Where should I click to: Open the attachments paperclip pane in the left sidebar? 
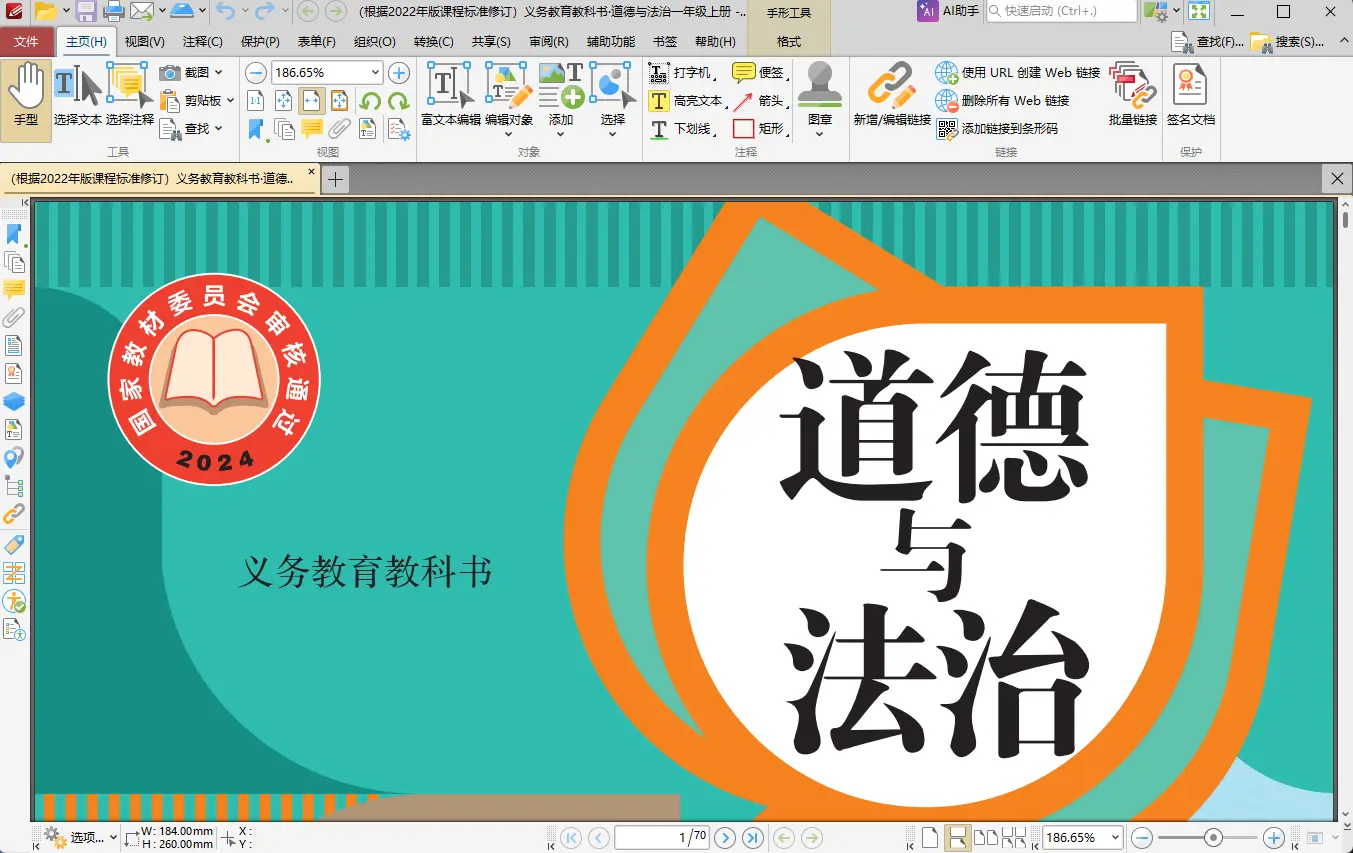[x=14, y=319]
